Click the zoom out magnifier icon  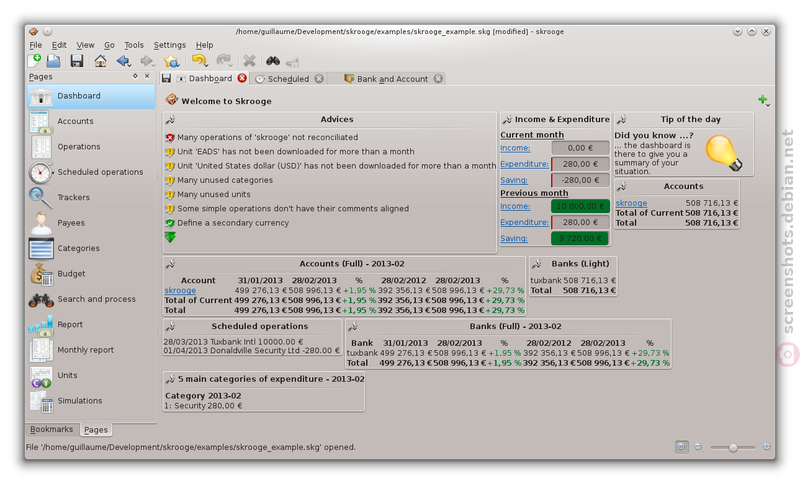point(698,447)
